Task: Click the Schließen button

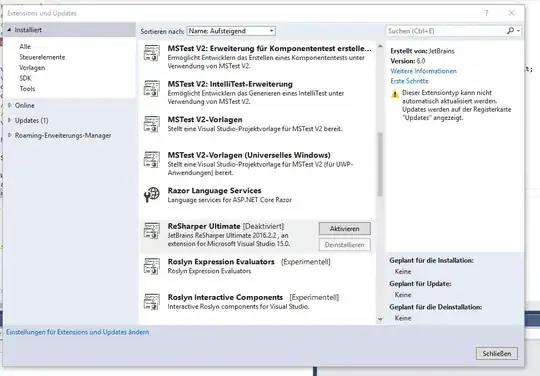Action: coord(497,354)
